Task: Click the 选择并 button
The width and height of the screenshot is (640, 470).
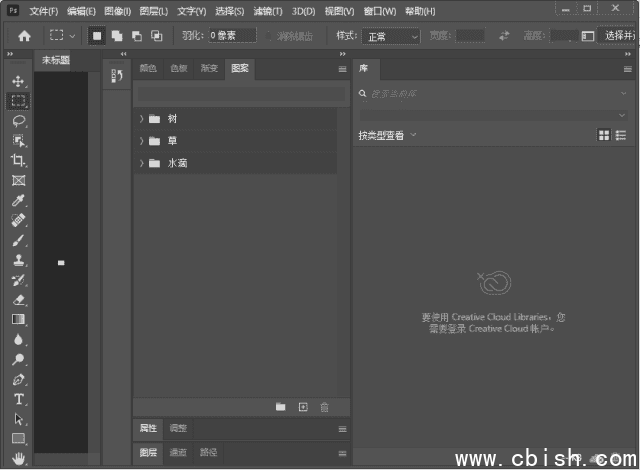Action: (617, 36)
